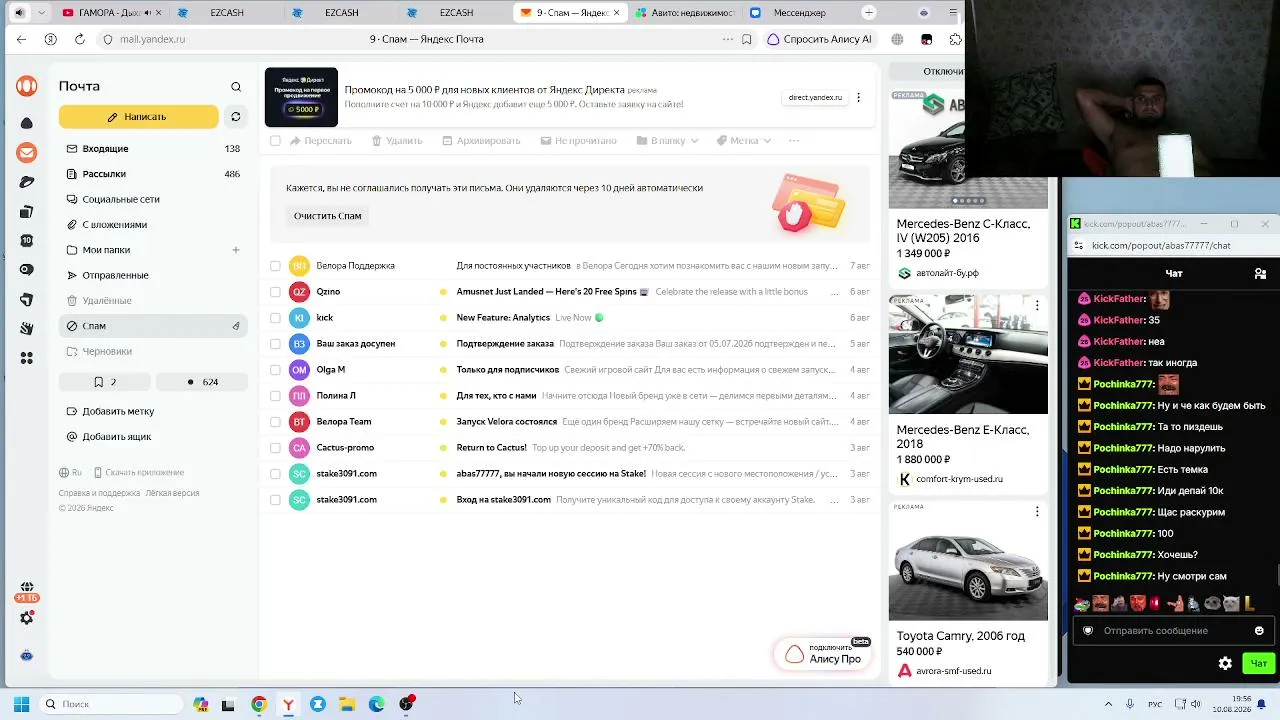The width and height of the screenshot is (1280, 720).
Task: Tick checkbox for Полина Л email
Action: [x=275, y=396]
